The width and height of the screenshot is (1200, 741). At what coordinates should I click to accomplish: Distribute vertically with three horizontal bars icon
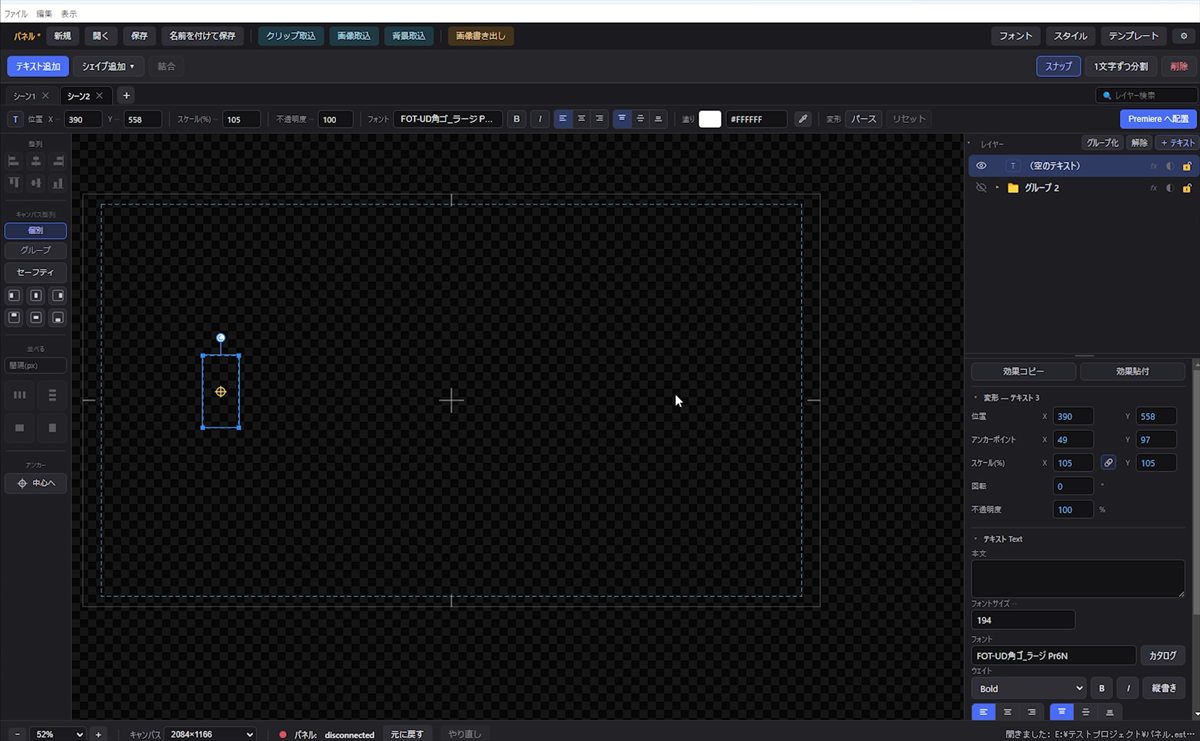click(52, 396)
